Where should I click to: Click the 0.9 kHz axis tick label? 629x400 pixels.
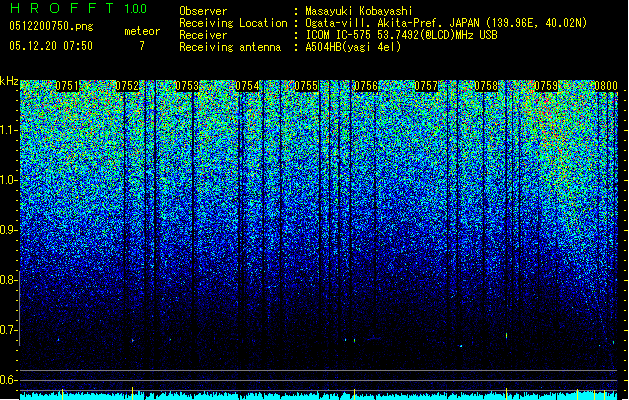9,230
